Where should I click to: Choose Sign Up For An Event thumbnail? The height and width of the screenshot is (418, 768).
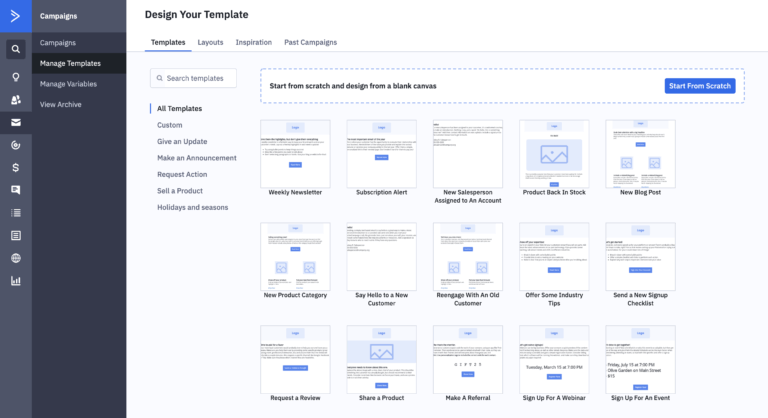(640, 359)
